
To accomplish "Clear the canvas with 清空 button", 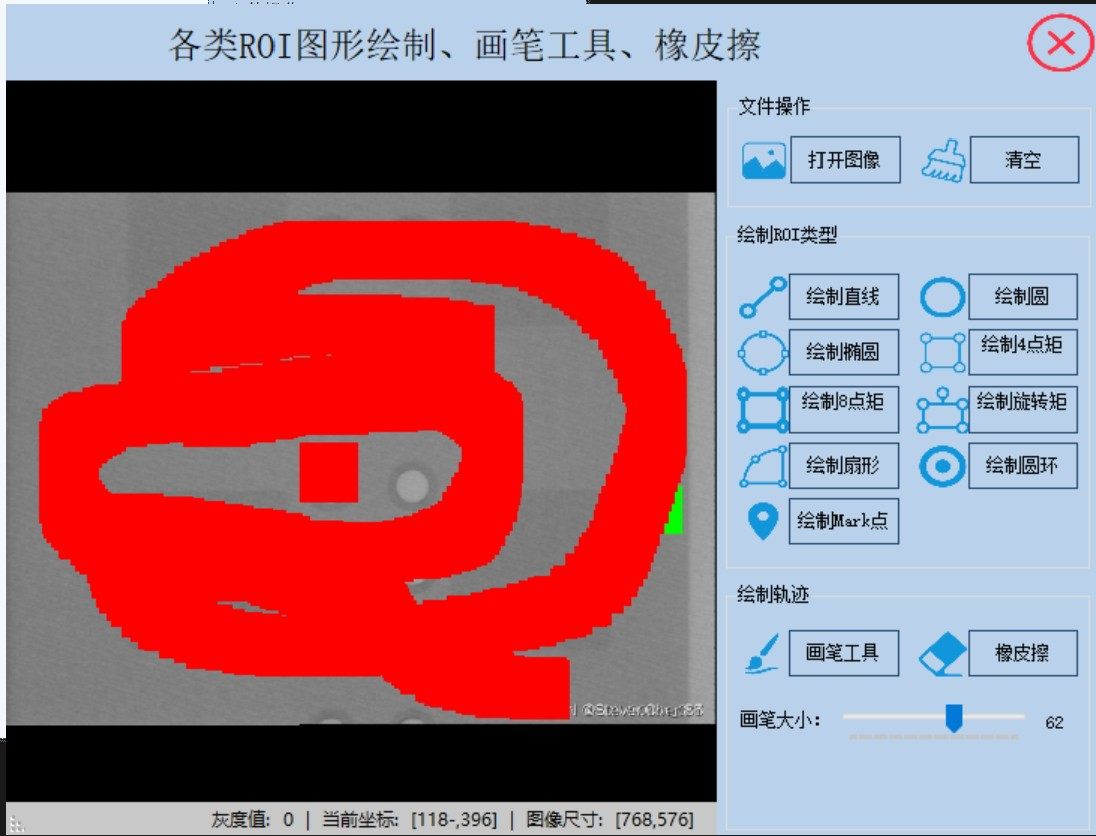I will pyautogui.click(x=1024, y=160).
